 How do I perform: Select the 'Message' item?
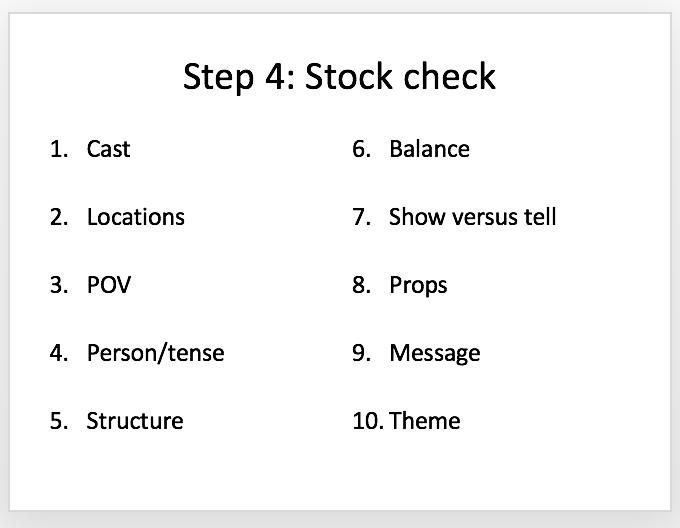tap(435, 353)
